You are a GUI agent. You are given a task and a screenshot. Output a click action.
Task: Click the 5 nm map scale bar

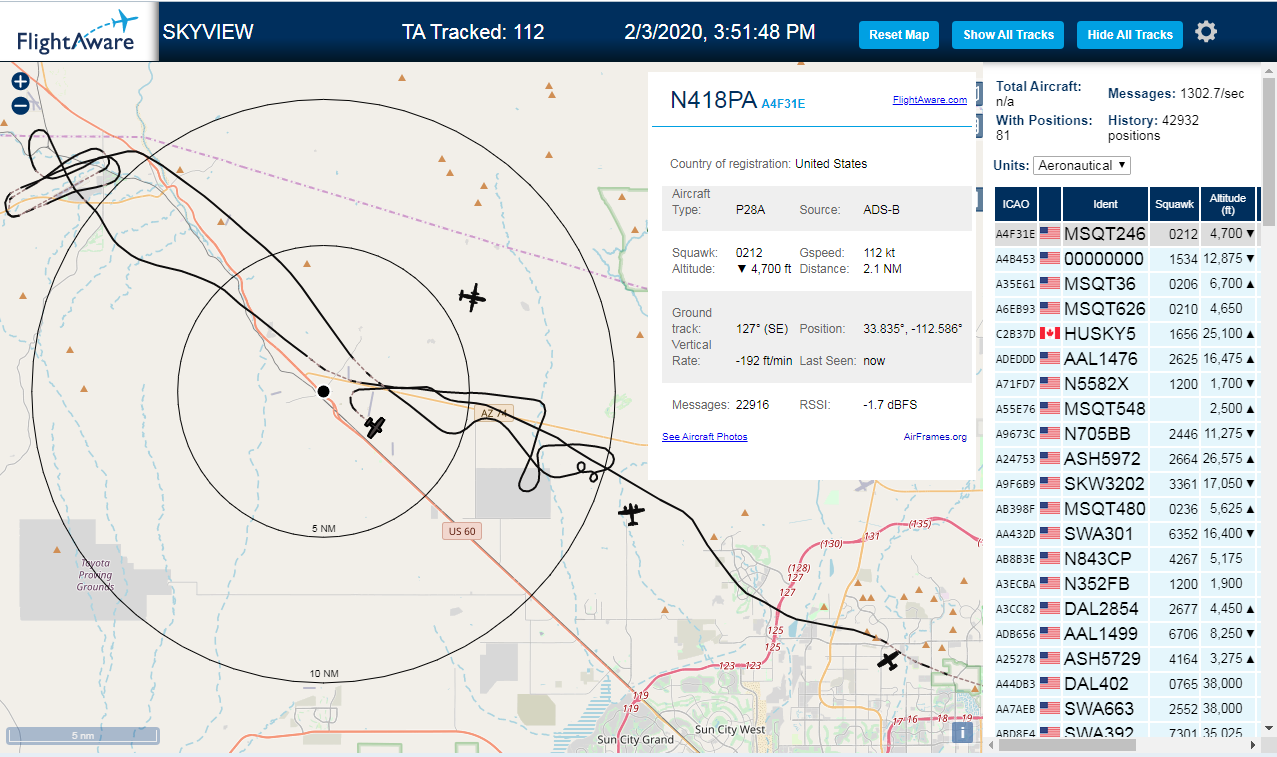[x=83, y=735]
